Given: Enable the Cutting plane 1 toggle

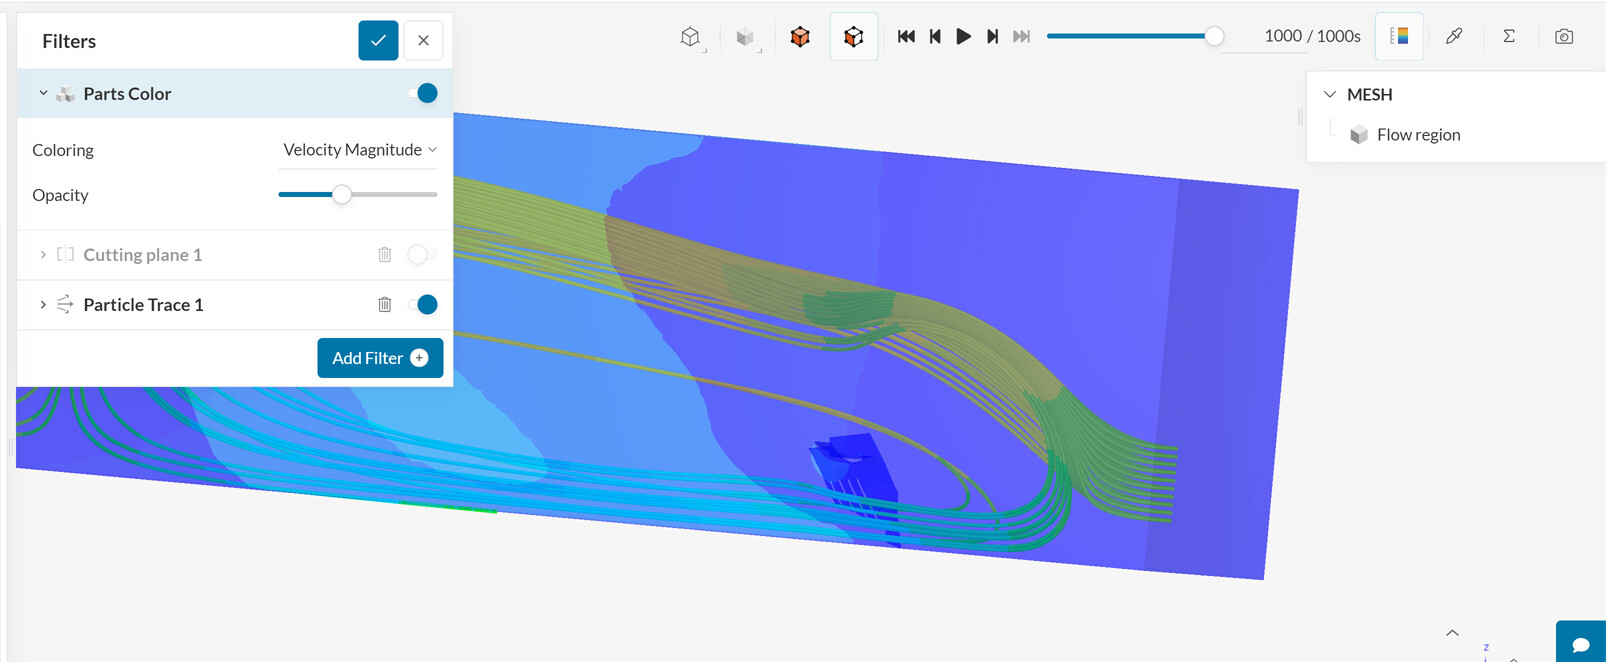Looking at the screenshot, I should [422, 255].
